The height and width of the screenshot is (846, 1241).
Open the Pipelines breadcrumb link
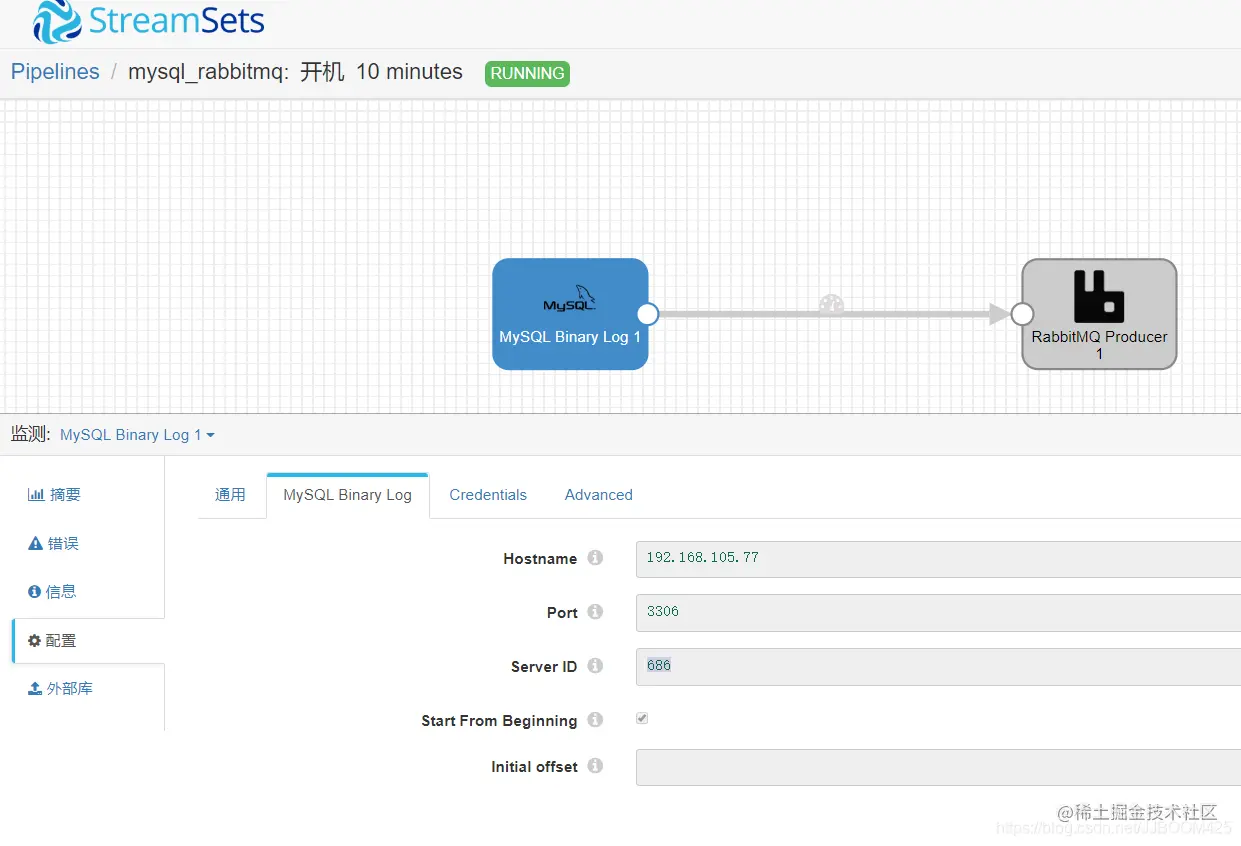pyautogui.click(x=55, y=72)
